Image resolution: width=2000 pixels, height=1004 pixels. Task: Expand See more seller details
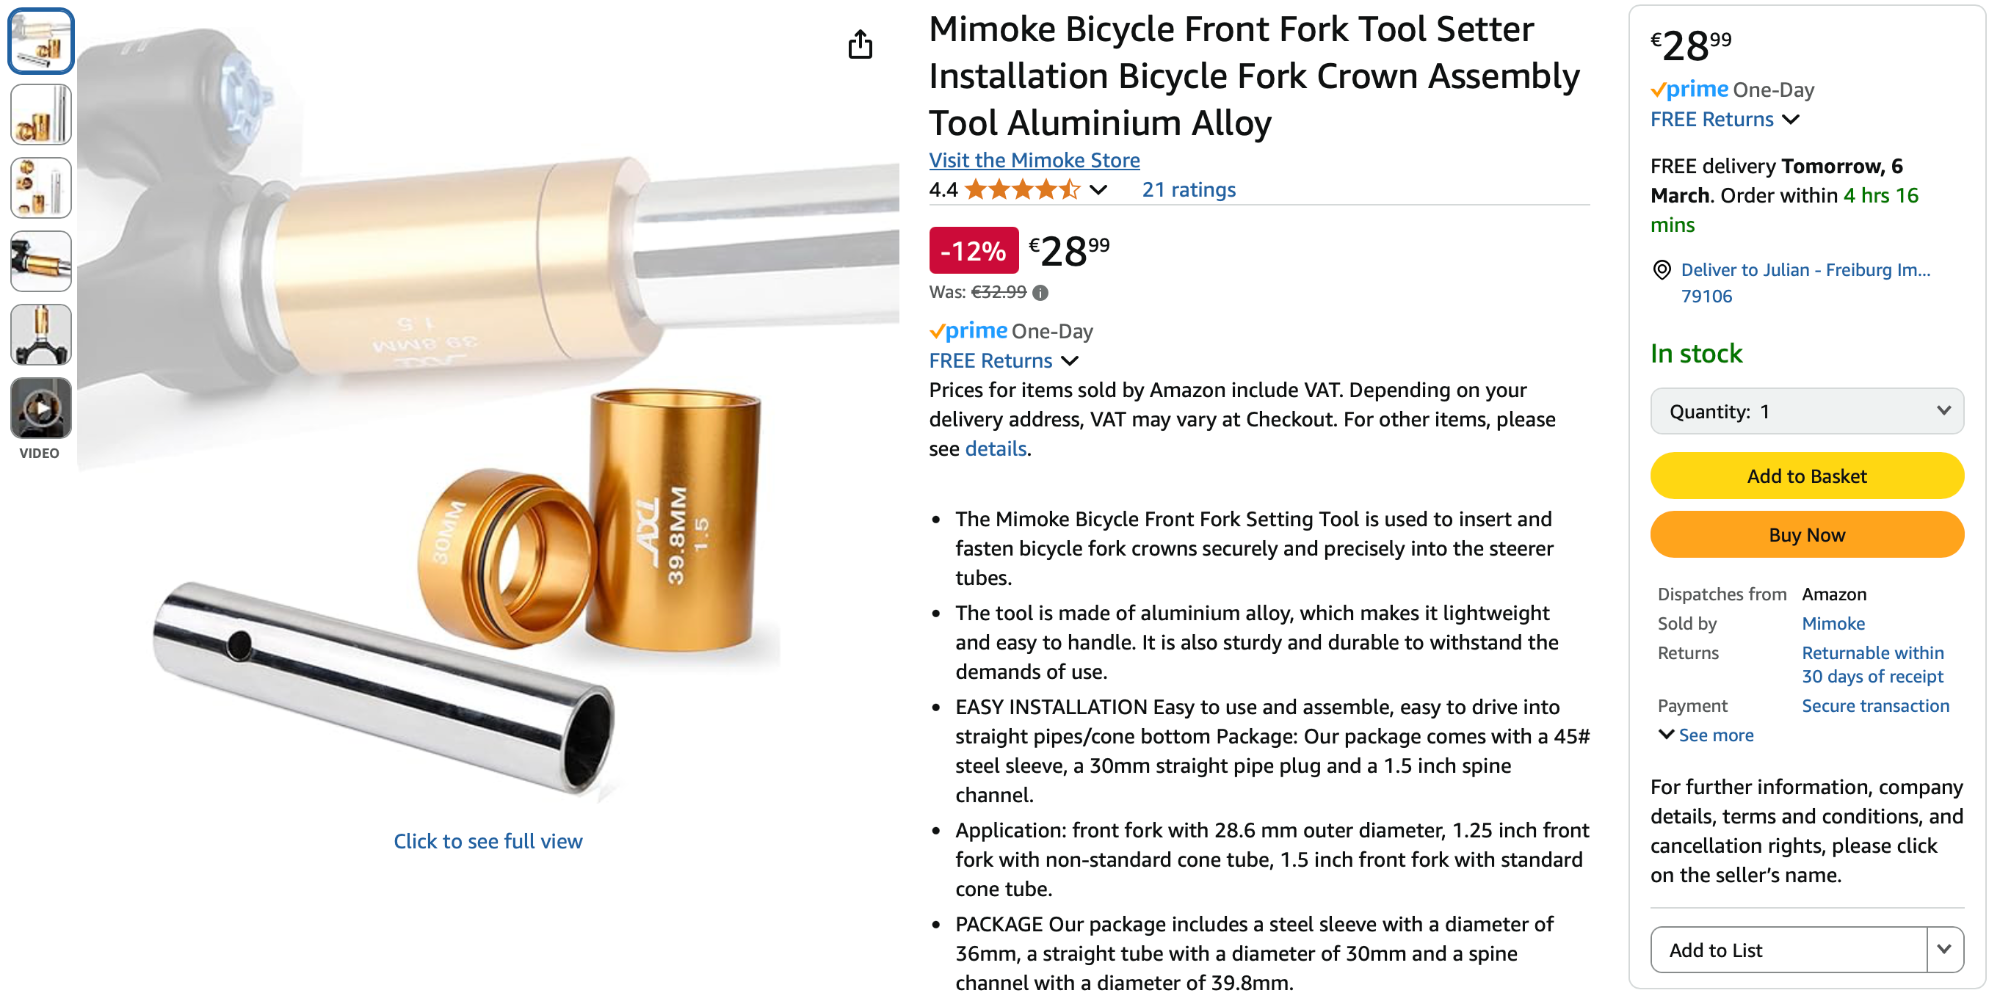coord(1706,736)
